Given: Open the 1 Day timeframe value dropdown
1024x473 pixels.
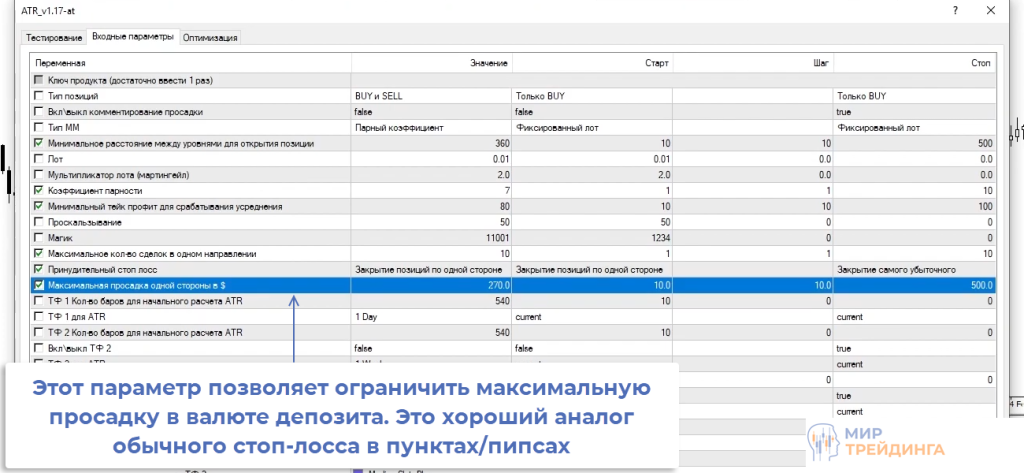Looking at the screenshot, I should tap(432, 316).
